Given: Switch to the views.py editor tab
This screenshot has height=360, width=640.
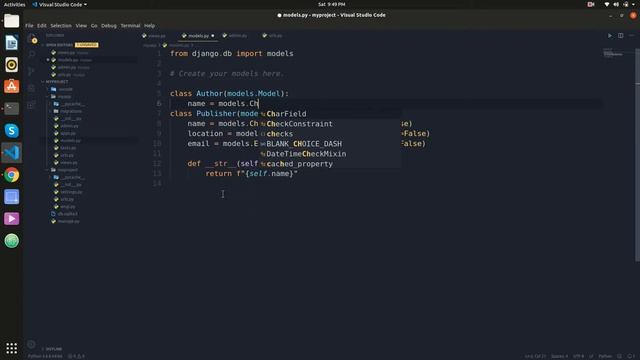Looking at the screenshot, I should coord(157,36).
